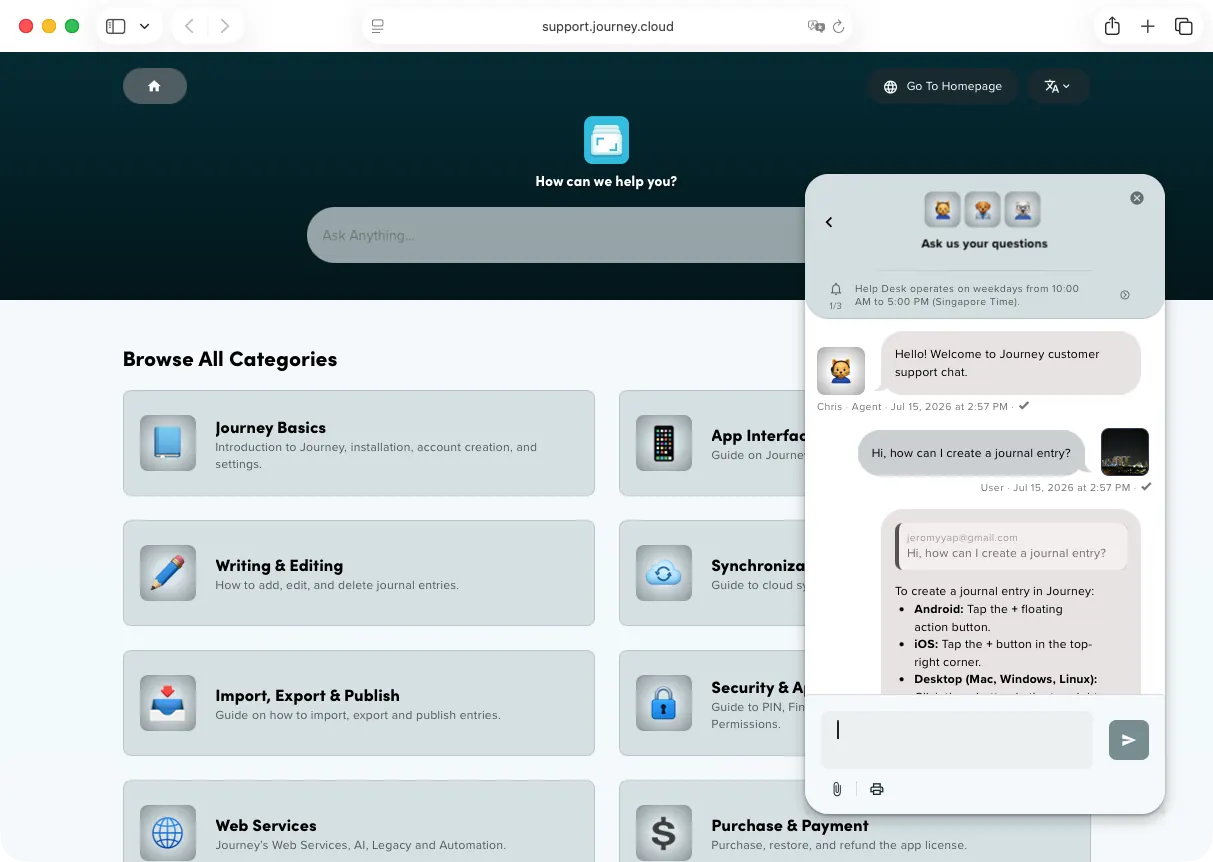Click the phone icon for App Interface

coord(664,443)
